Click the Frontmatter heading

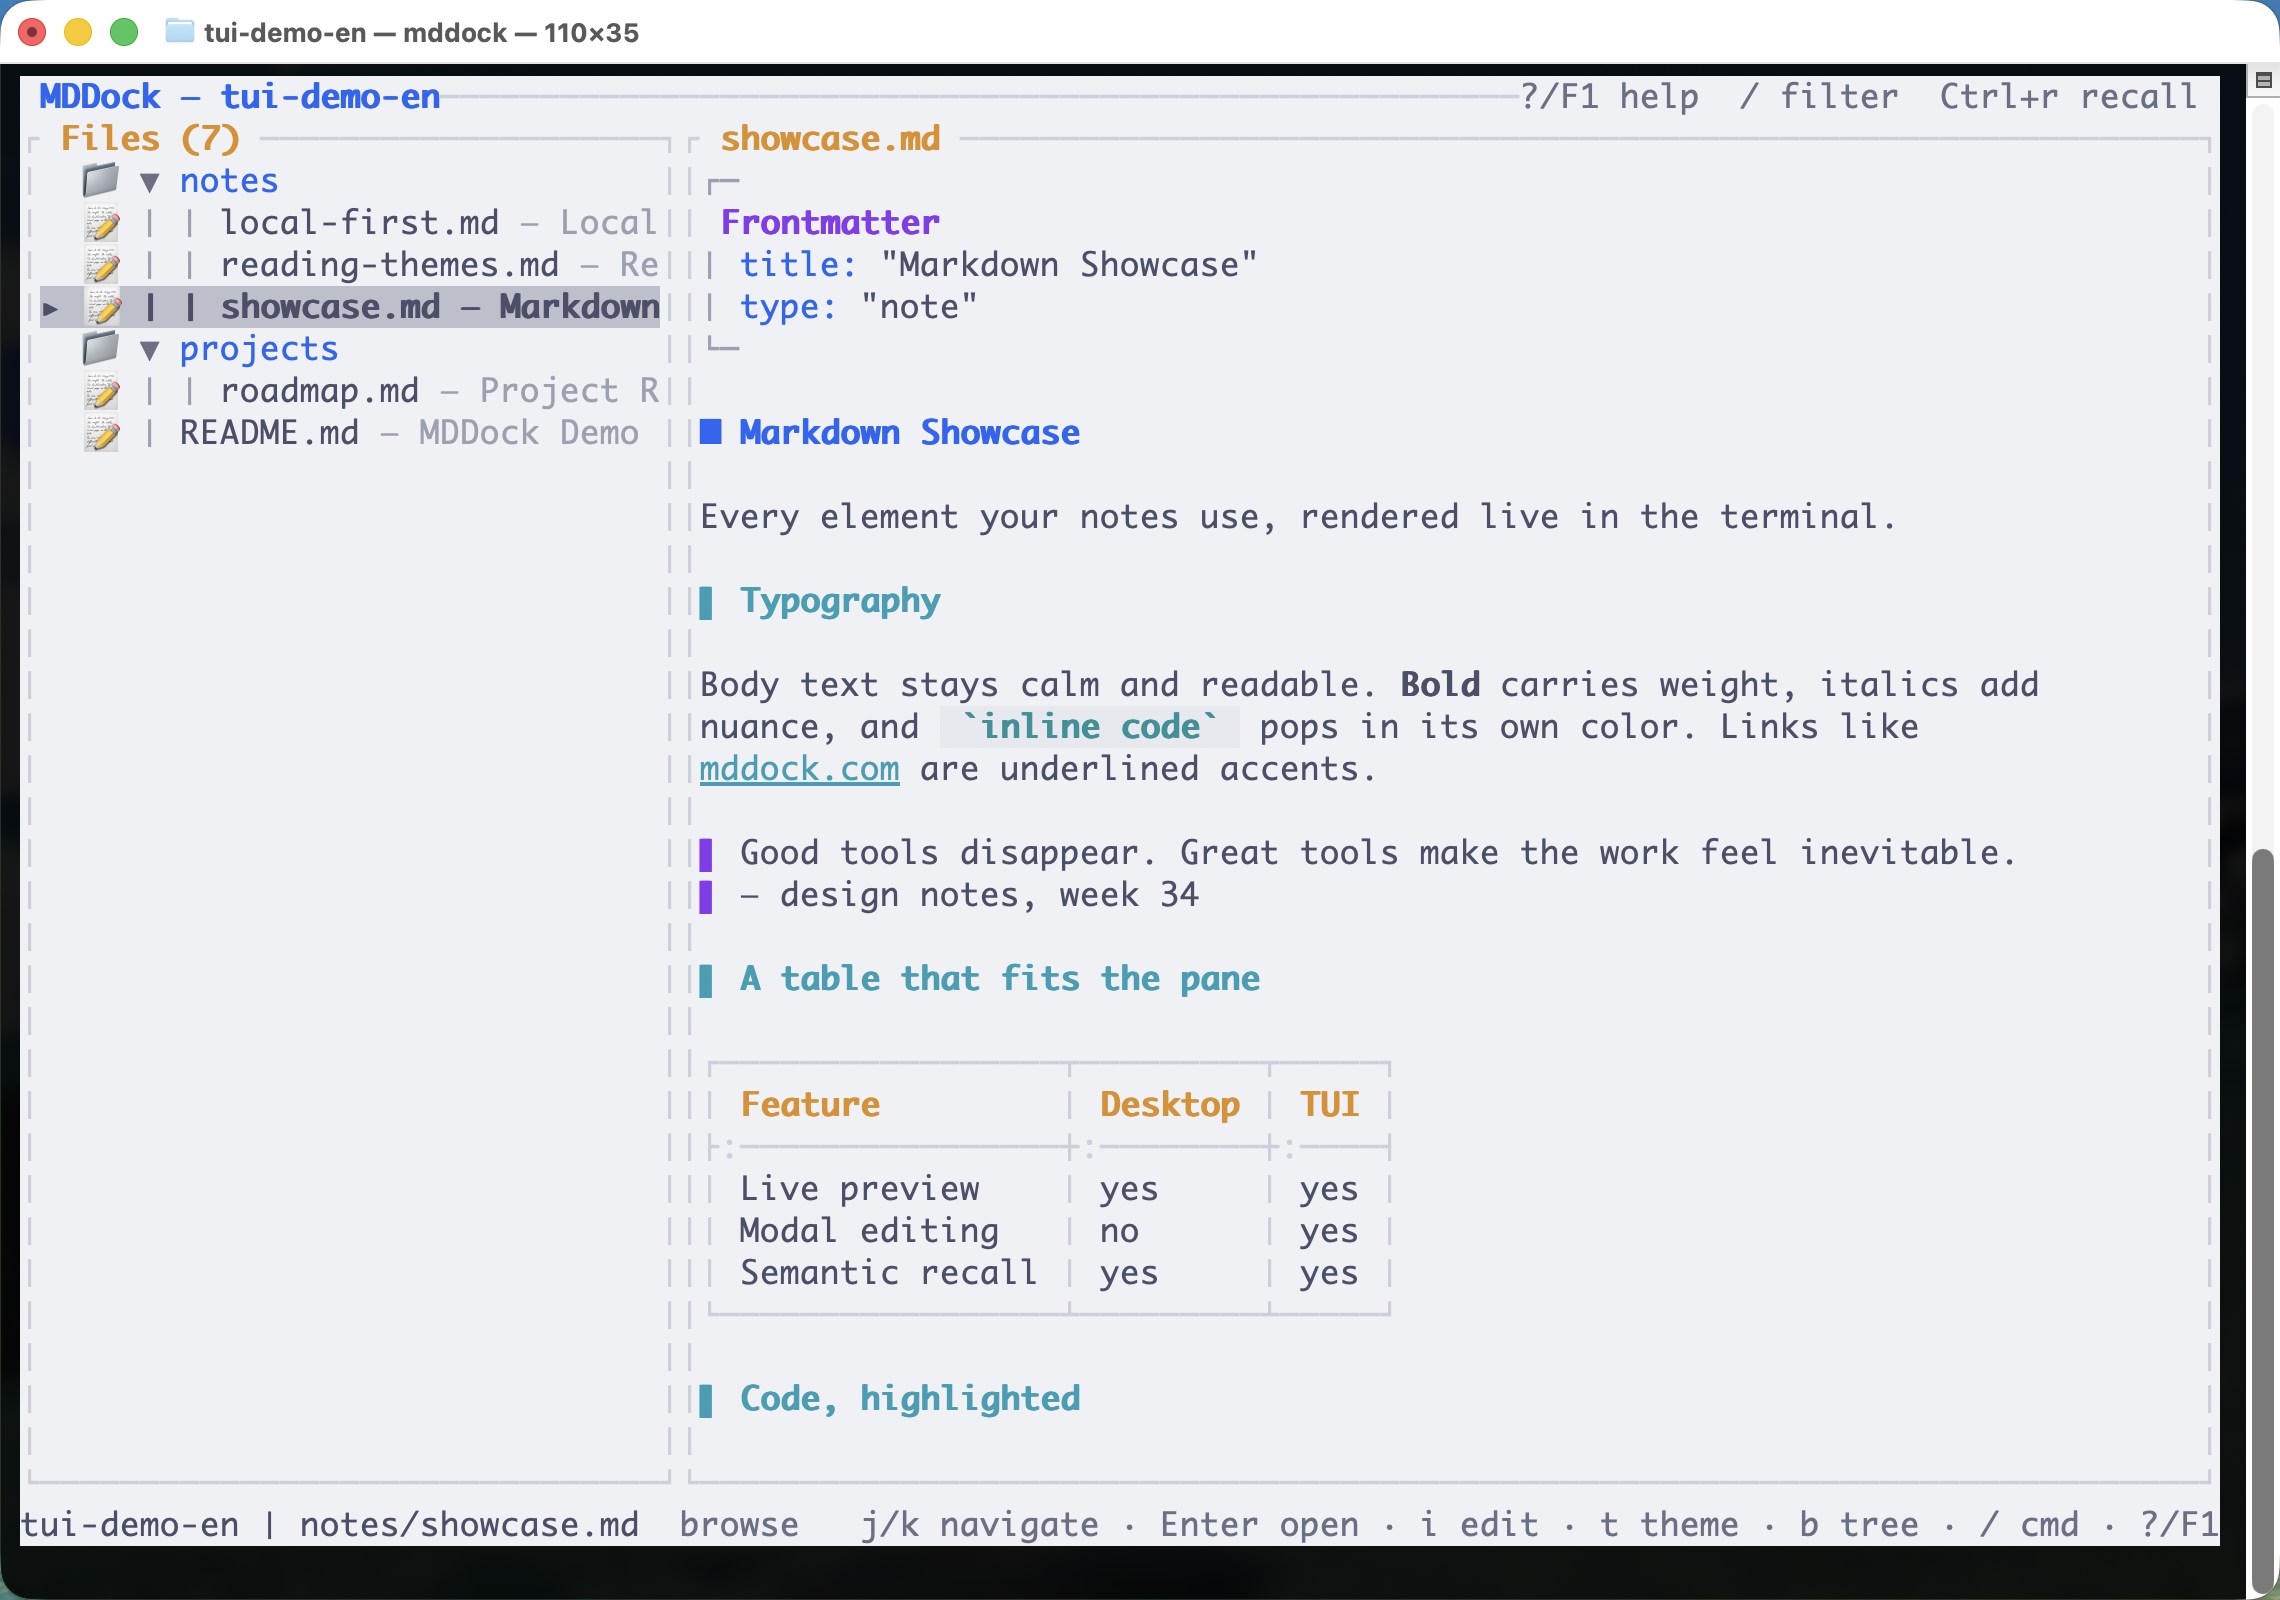click(830, 223)
